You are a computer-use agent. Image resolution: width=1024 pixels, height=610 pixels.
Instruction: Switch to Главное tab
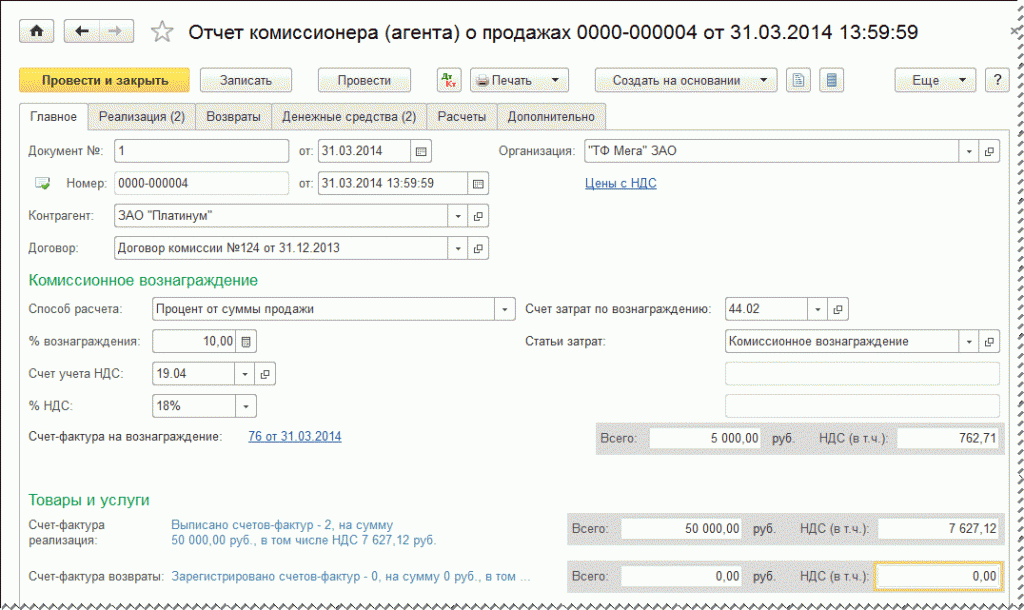coord(54,116)
